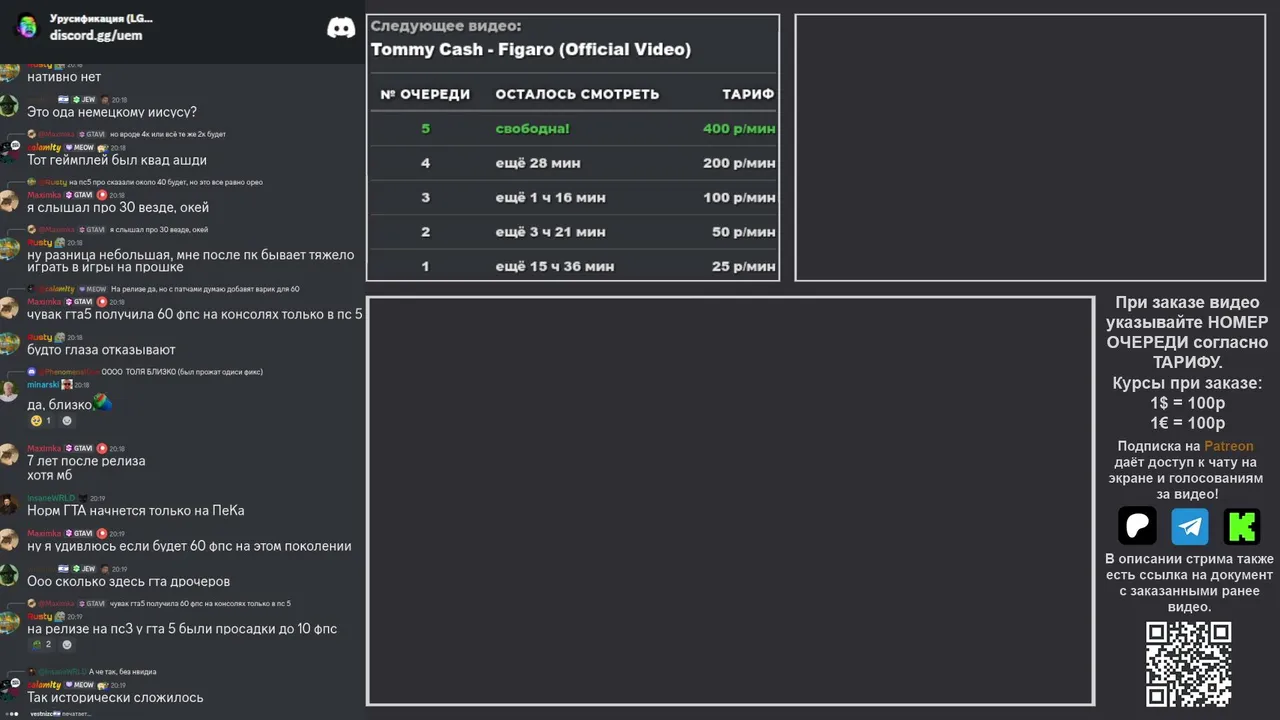Follow the orange Patreon link in the info text

[x=1228, y=446]
